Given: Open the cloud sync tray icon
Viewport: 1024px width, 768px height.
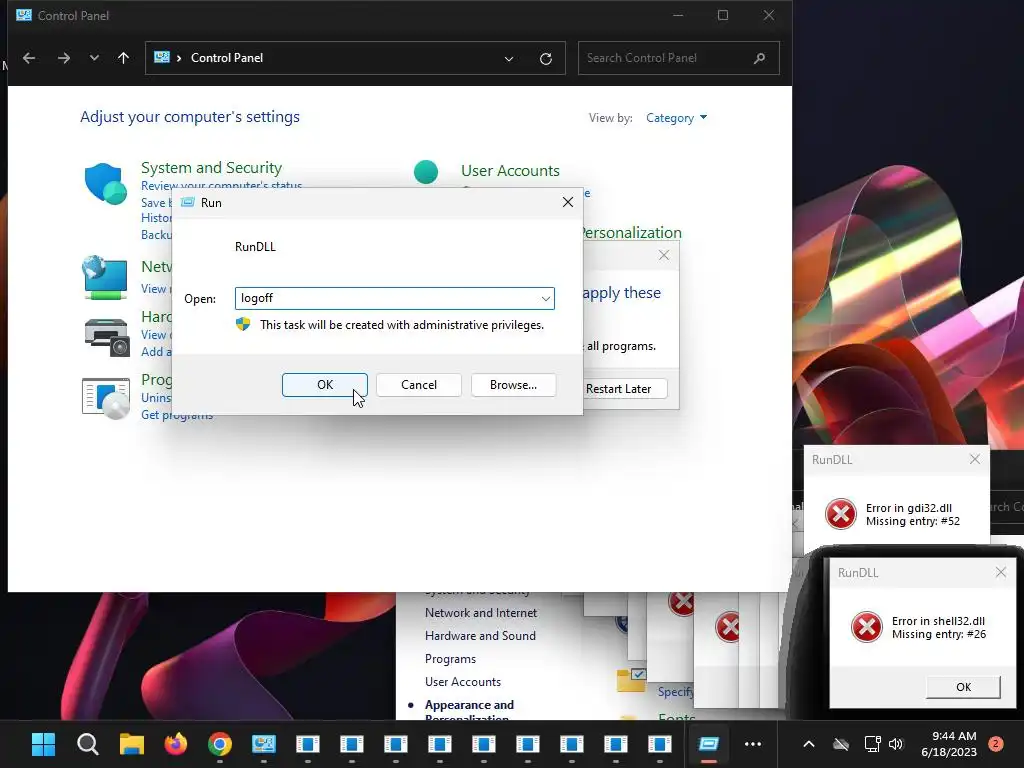Looking at the screenshot, I should pos(841,744).
